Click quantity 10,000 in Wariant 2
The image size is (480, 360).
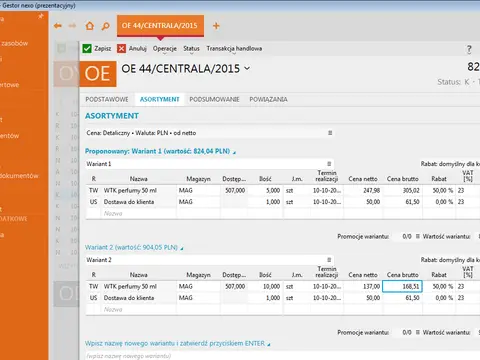(x=265, y=286)
